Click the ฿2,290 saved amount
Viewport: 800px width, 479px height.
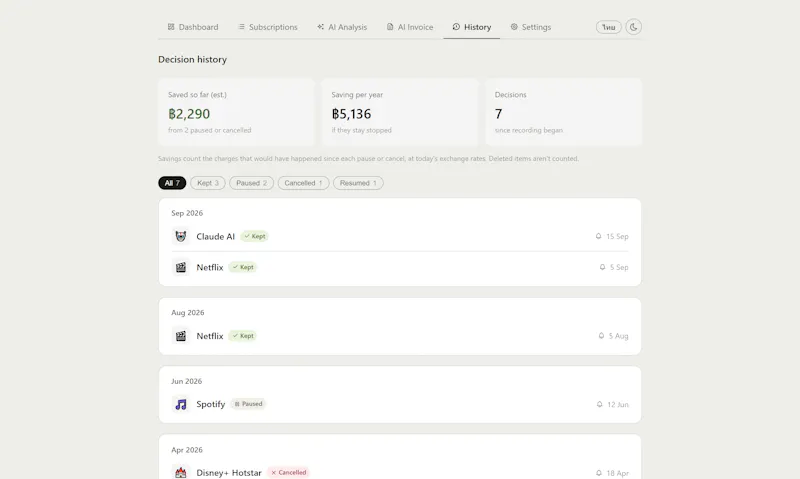189,114
